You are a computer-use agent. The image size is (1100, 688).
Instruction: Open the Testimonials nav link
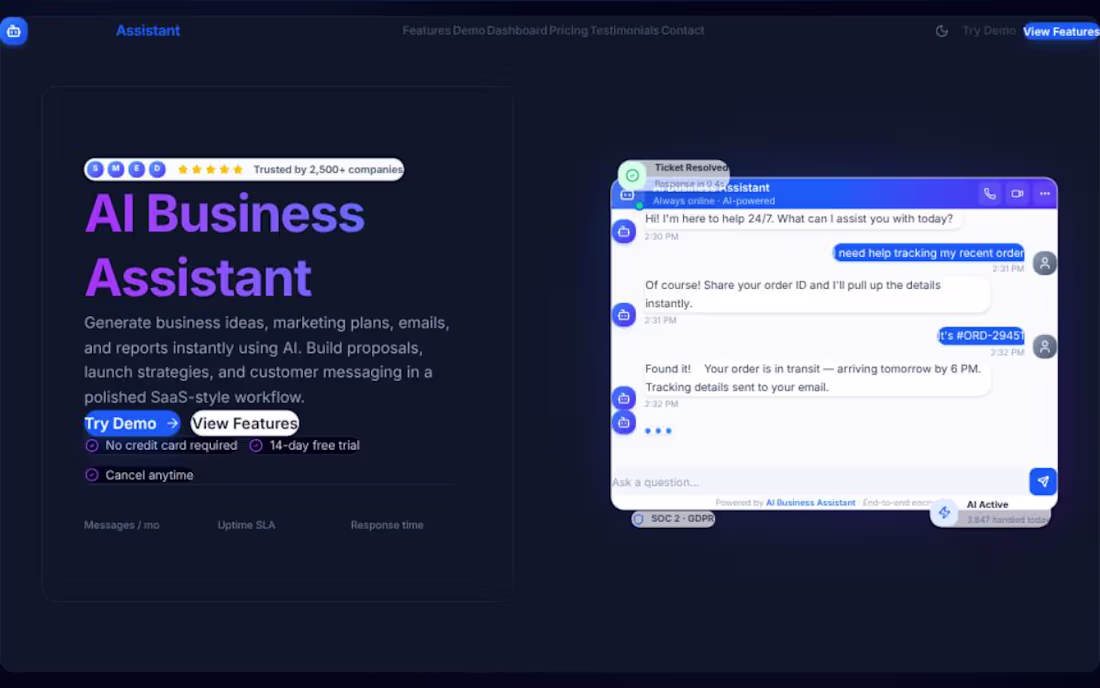tap(624, 31)
